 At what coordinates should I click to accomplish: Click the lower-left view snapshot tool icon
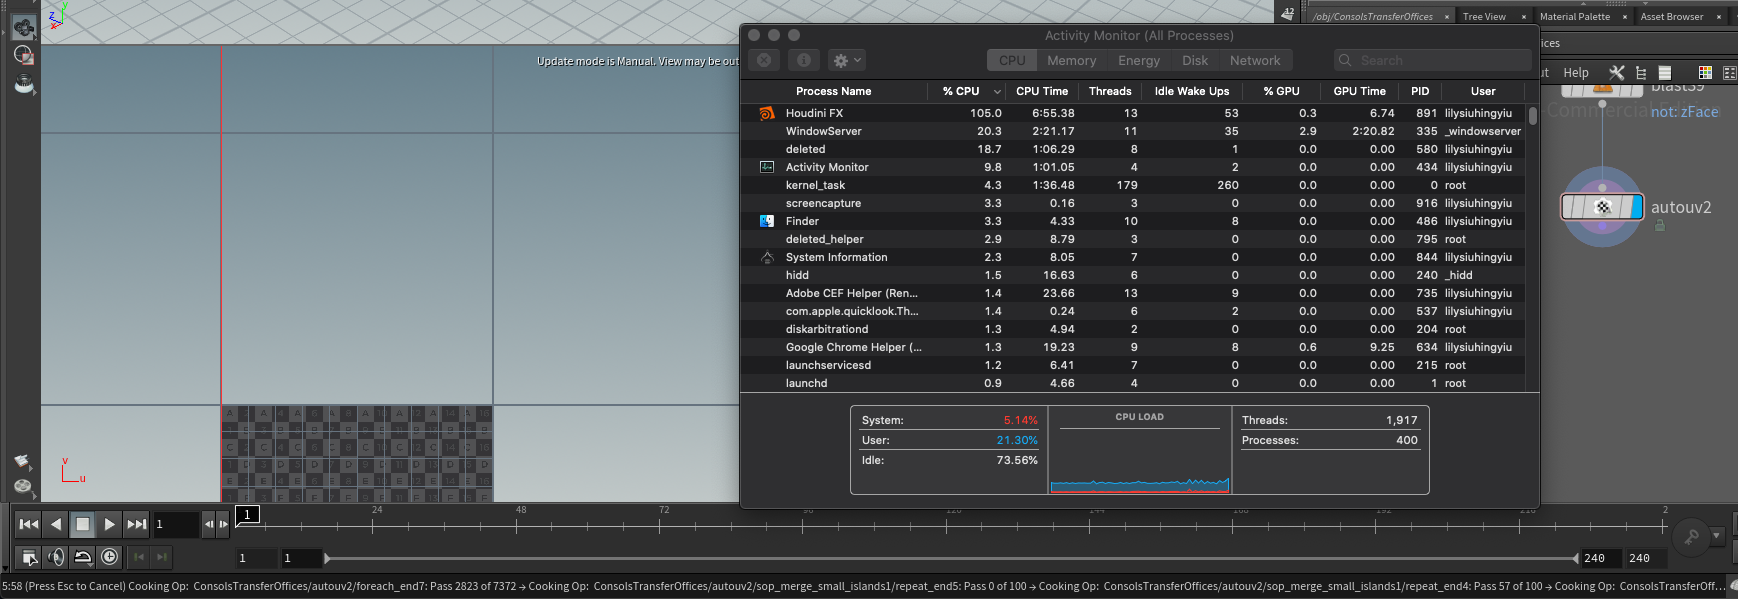[x=23, y=461]
